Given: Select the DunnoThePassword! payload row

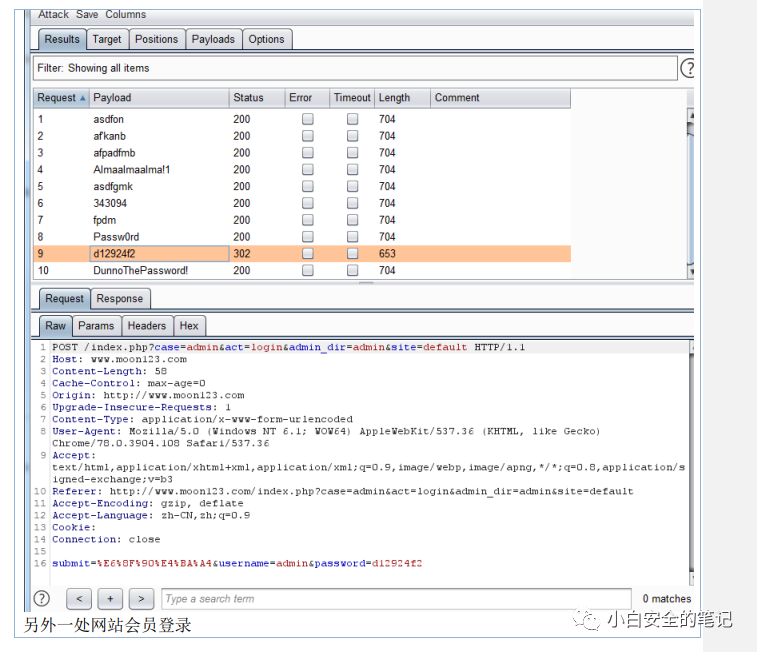Looking at the screenshot, I should [302, 270].
